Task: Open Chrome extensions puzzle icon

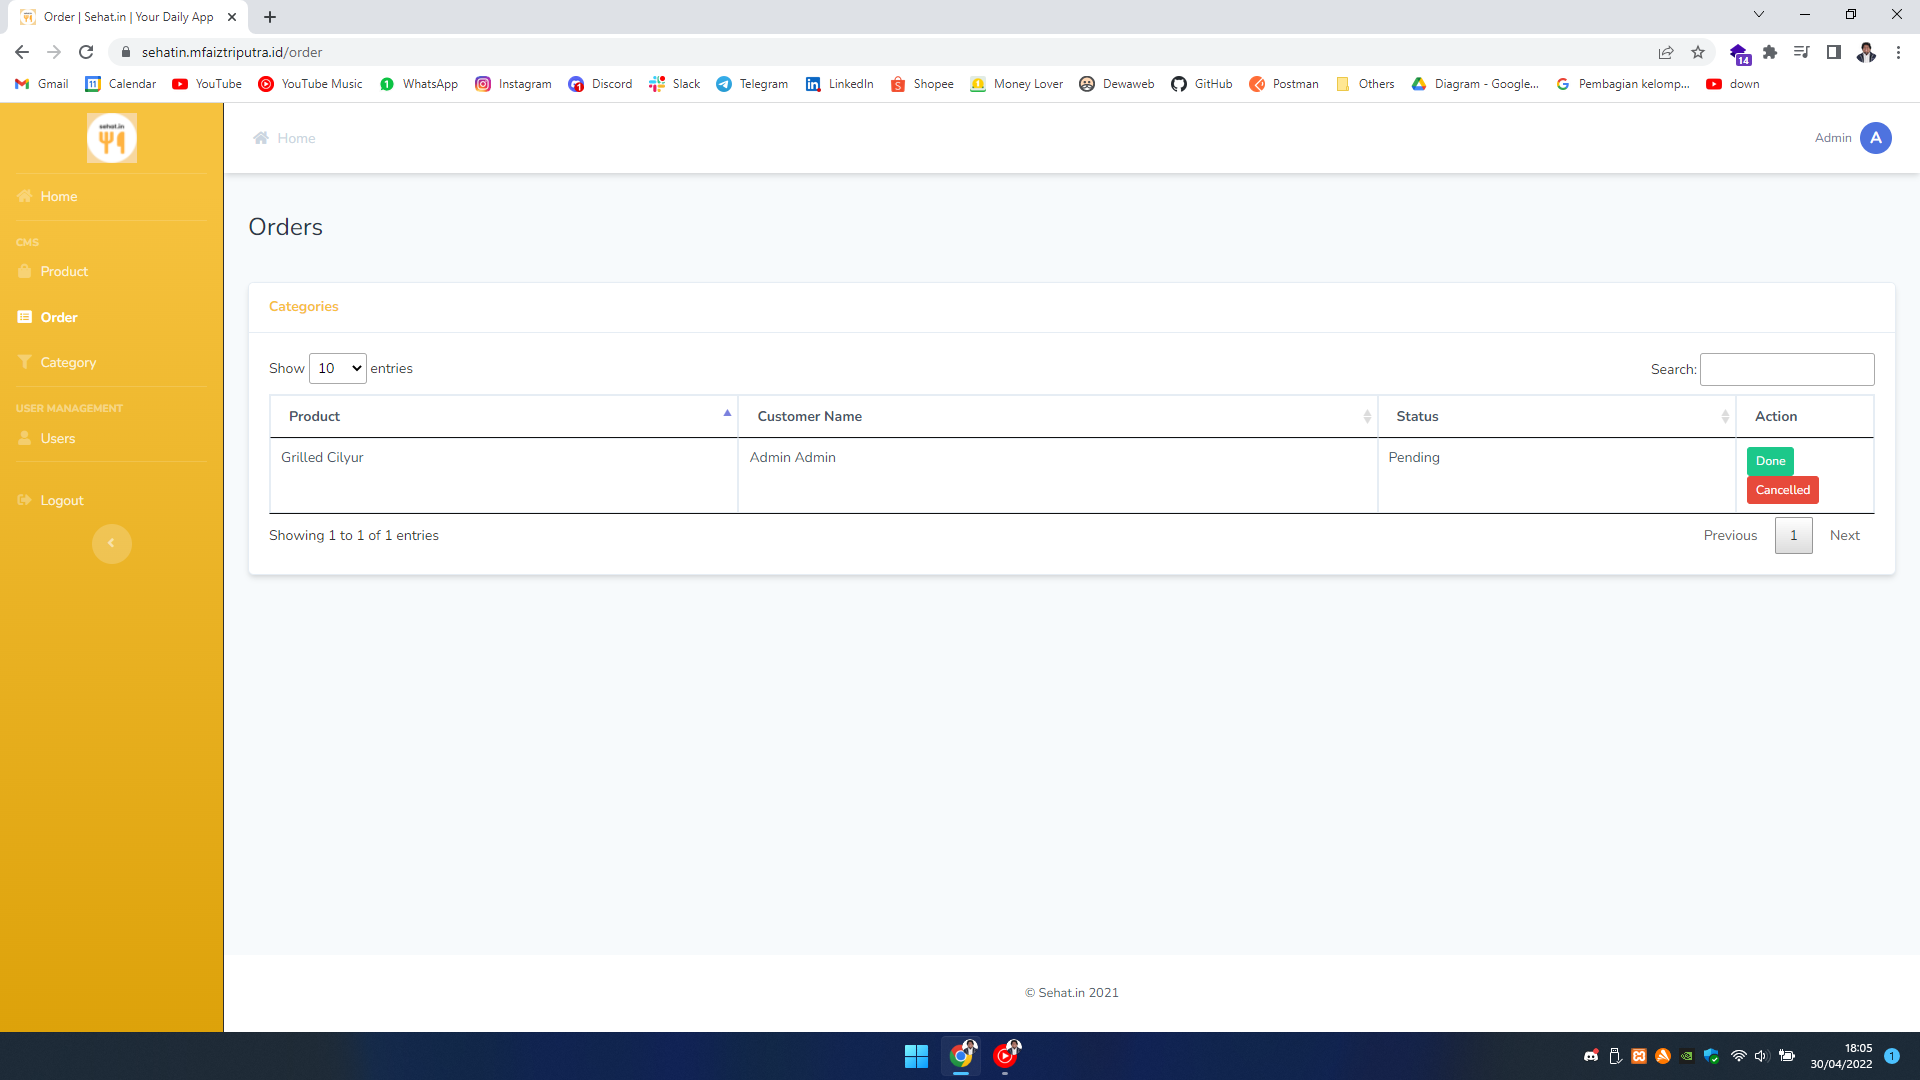Action: pyautogui.click(x=1770, y=52)
